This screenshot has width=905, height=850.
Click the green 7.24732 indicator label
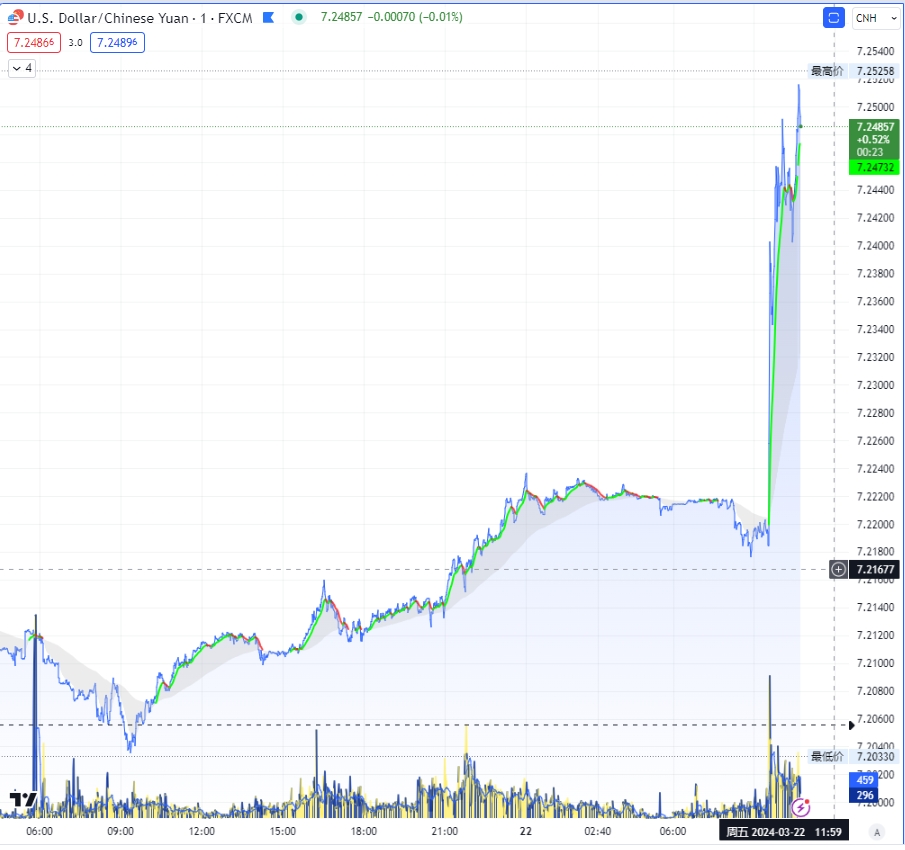874,167
